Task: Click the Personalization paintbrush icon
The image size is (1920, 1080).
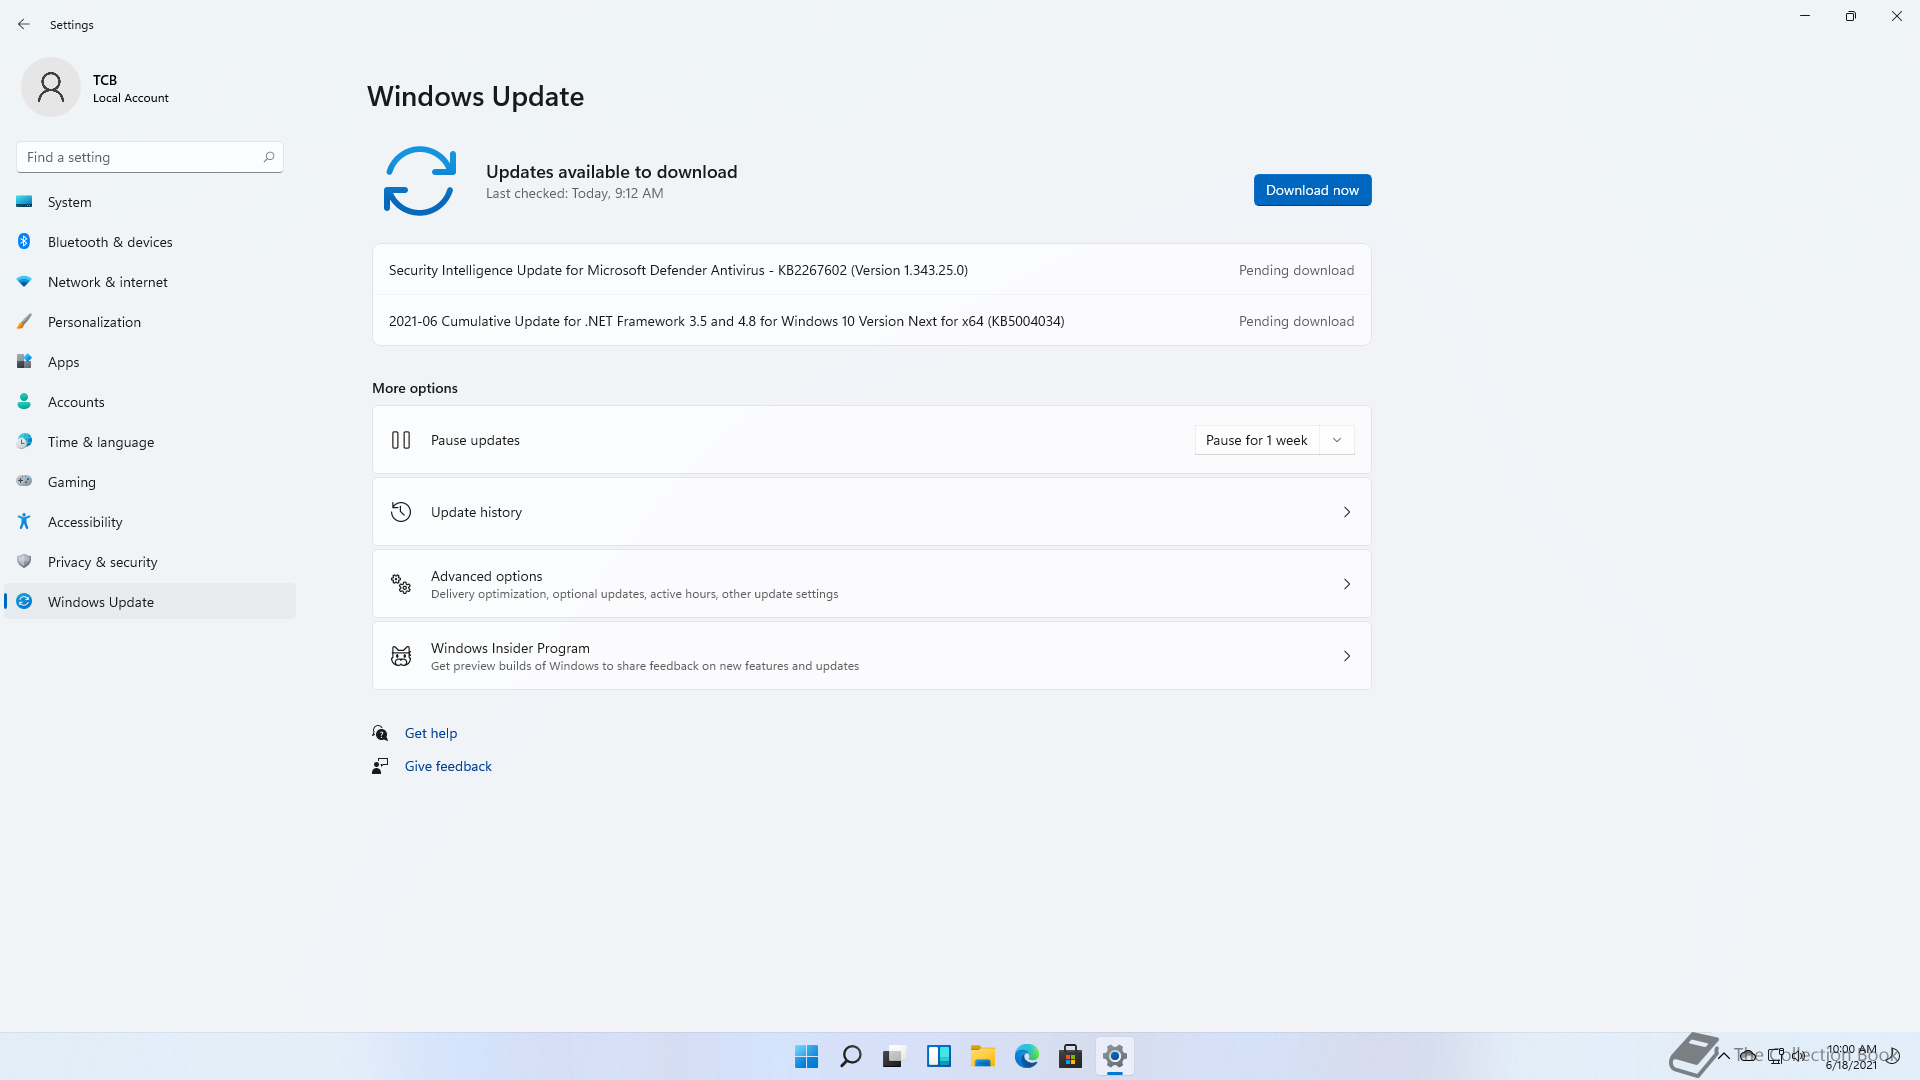Action: pyautogui.click(x=24, y=322)
